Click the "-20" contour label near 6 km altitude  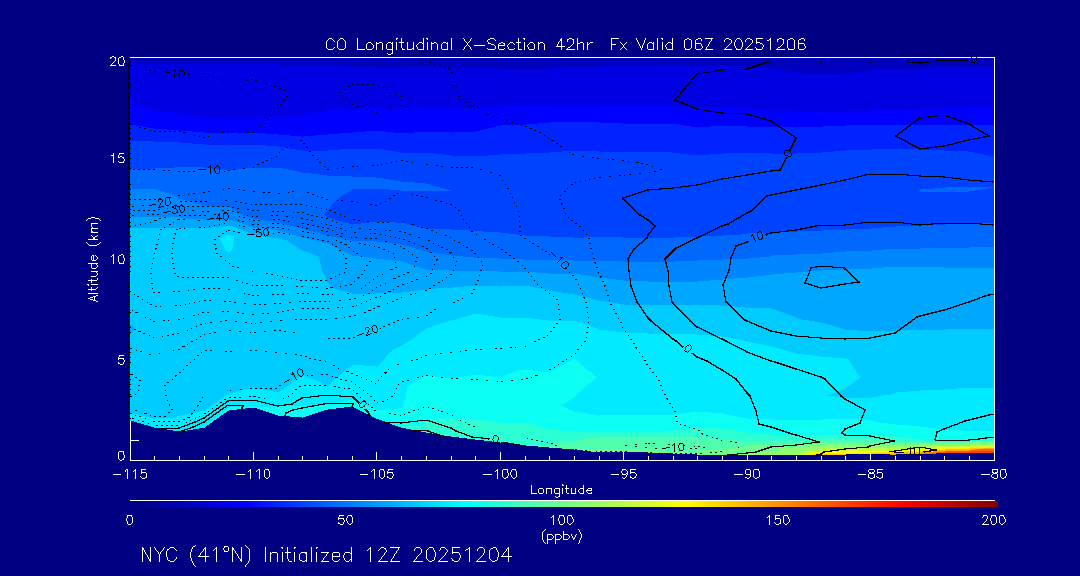[x=368, y=331]
